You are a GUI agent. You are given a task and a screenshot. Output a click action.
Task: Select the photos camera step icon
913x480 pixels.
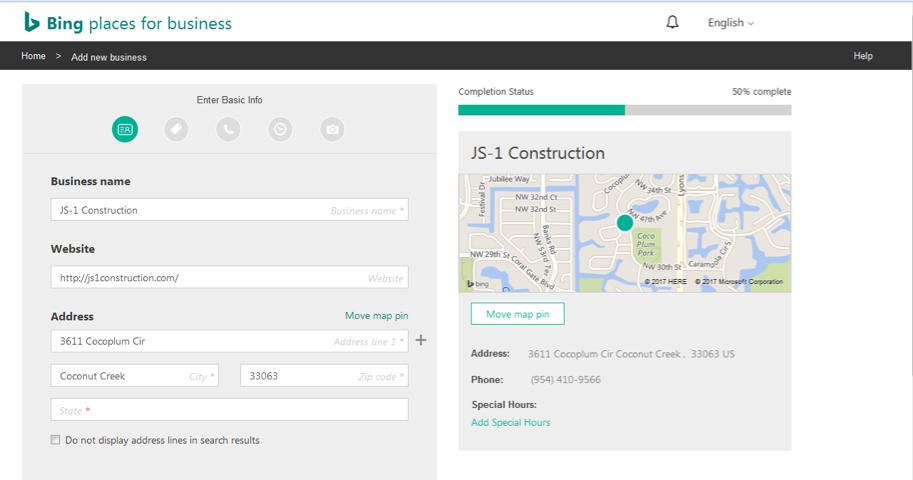coord(332,129)
